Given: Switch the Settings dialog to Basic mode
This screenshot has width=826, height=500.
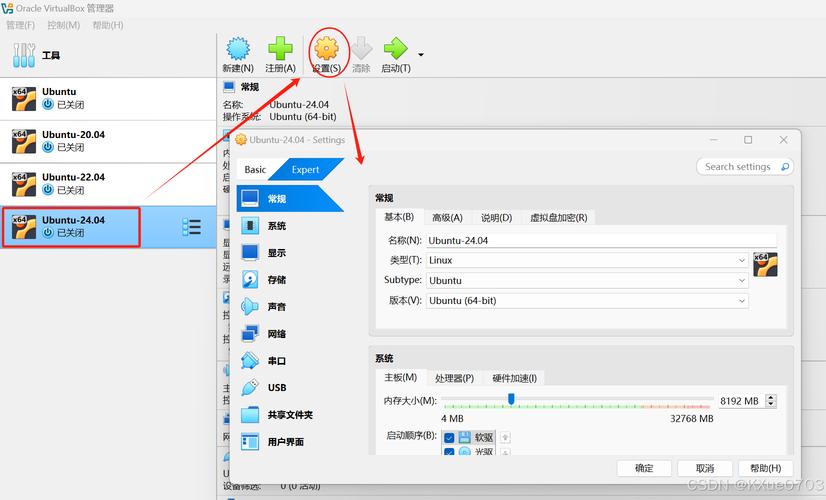Looking at the screenshot, I should tap(255, 170).
